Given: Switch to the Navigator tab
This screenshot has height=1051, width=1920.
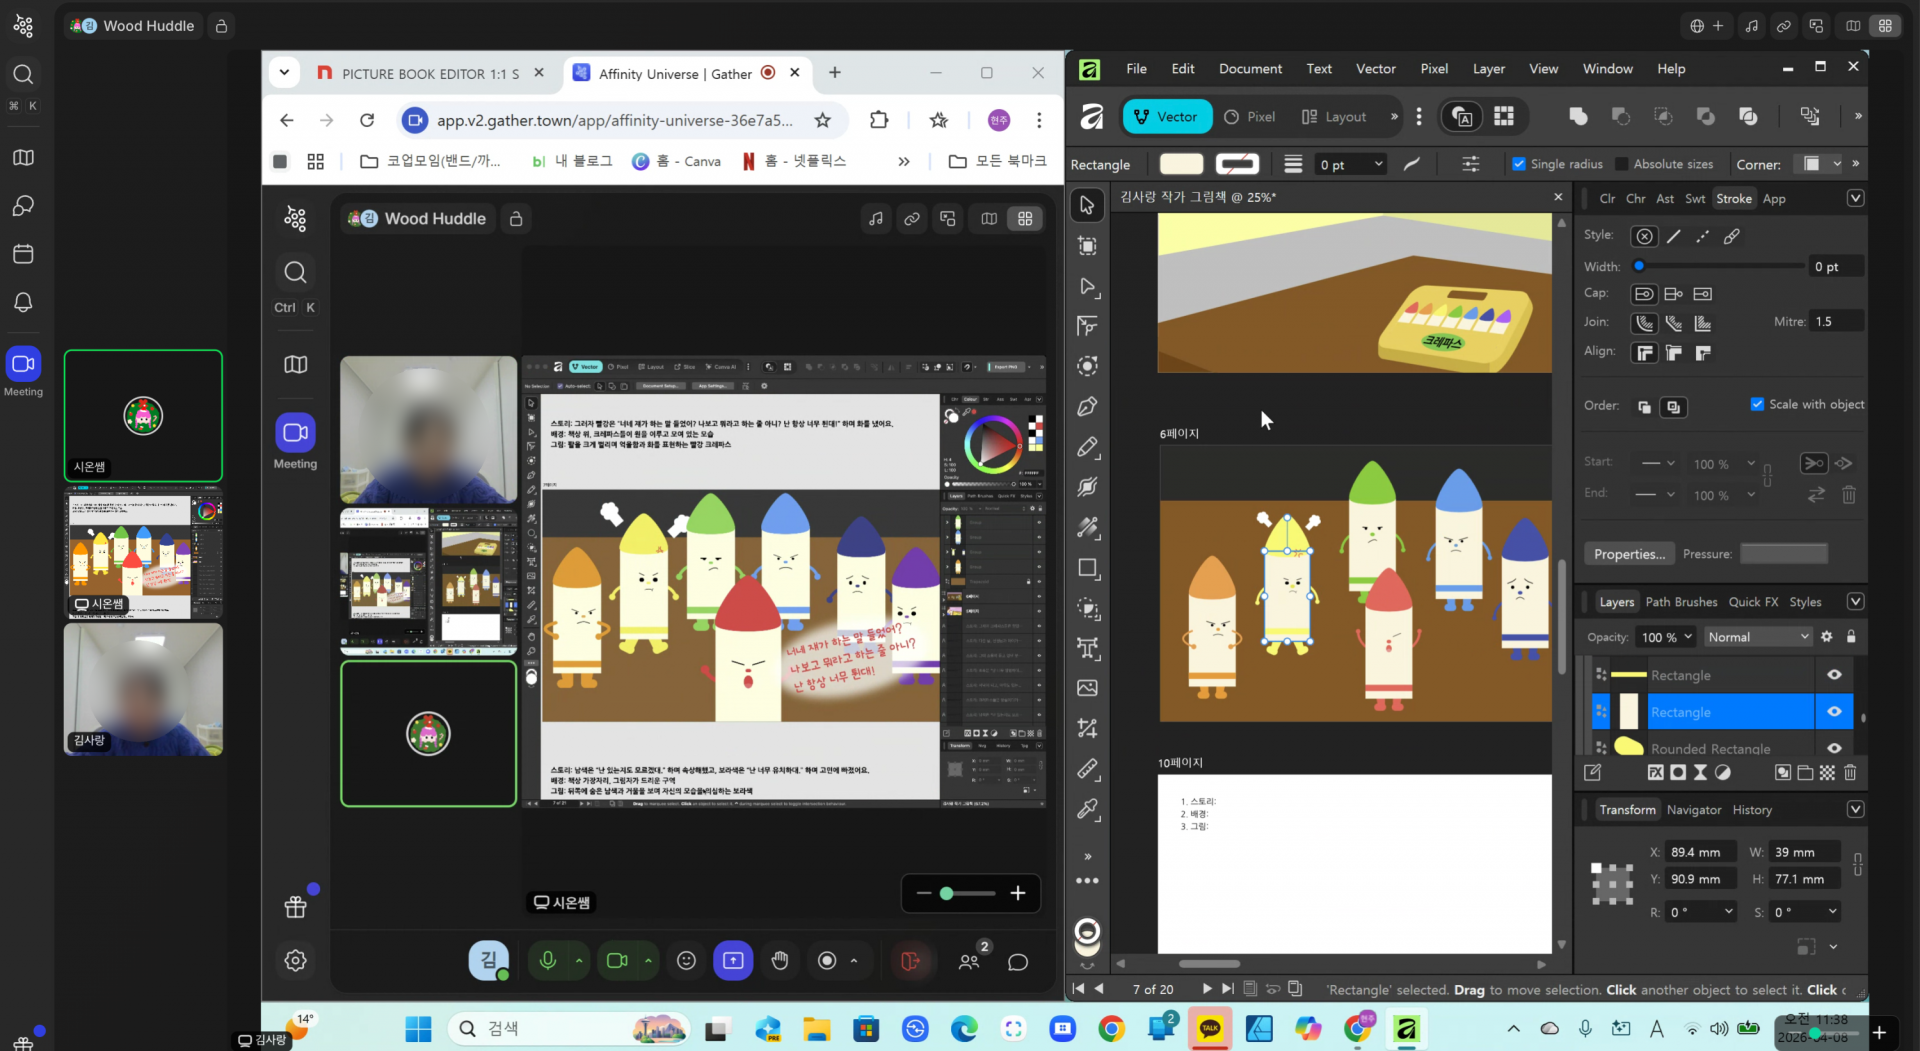Looking at the screenshot, I should point(1693,810).
